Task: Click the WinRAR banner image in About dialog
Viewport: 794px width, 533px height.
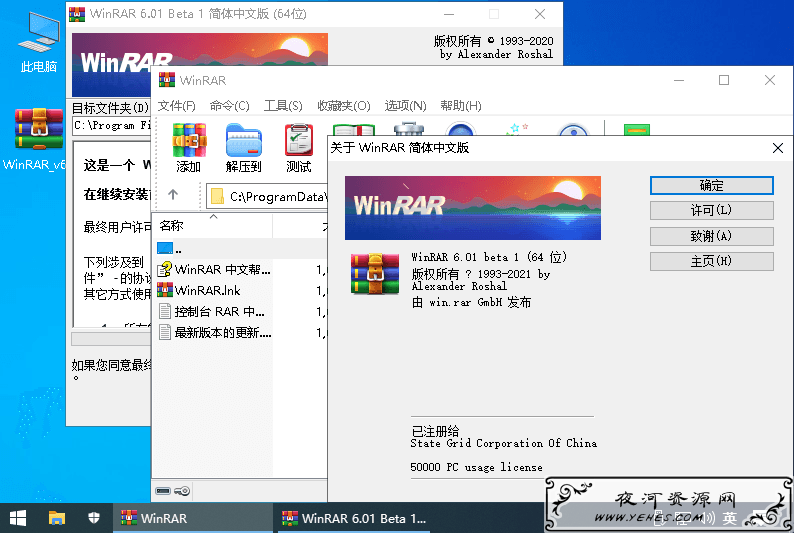Action: click(472, 208)
